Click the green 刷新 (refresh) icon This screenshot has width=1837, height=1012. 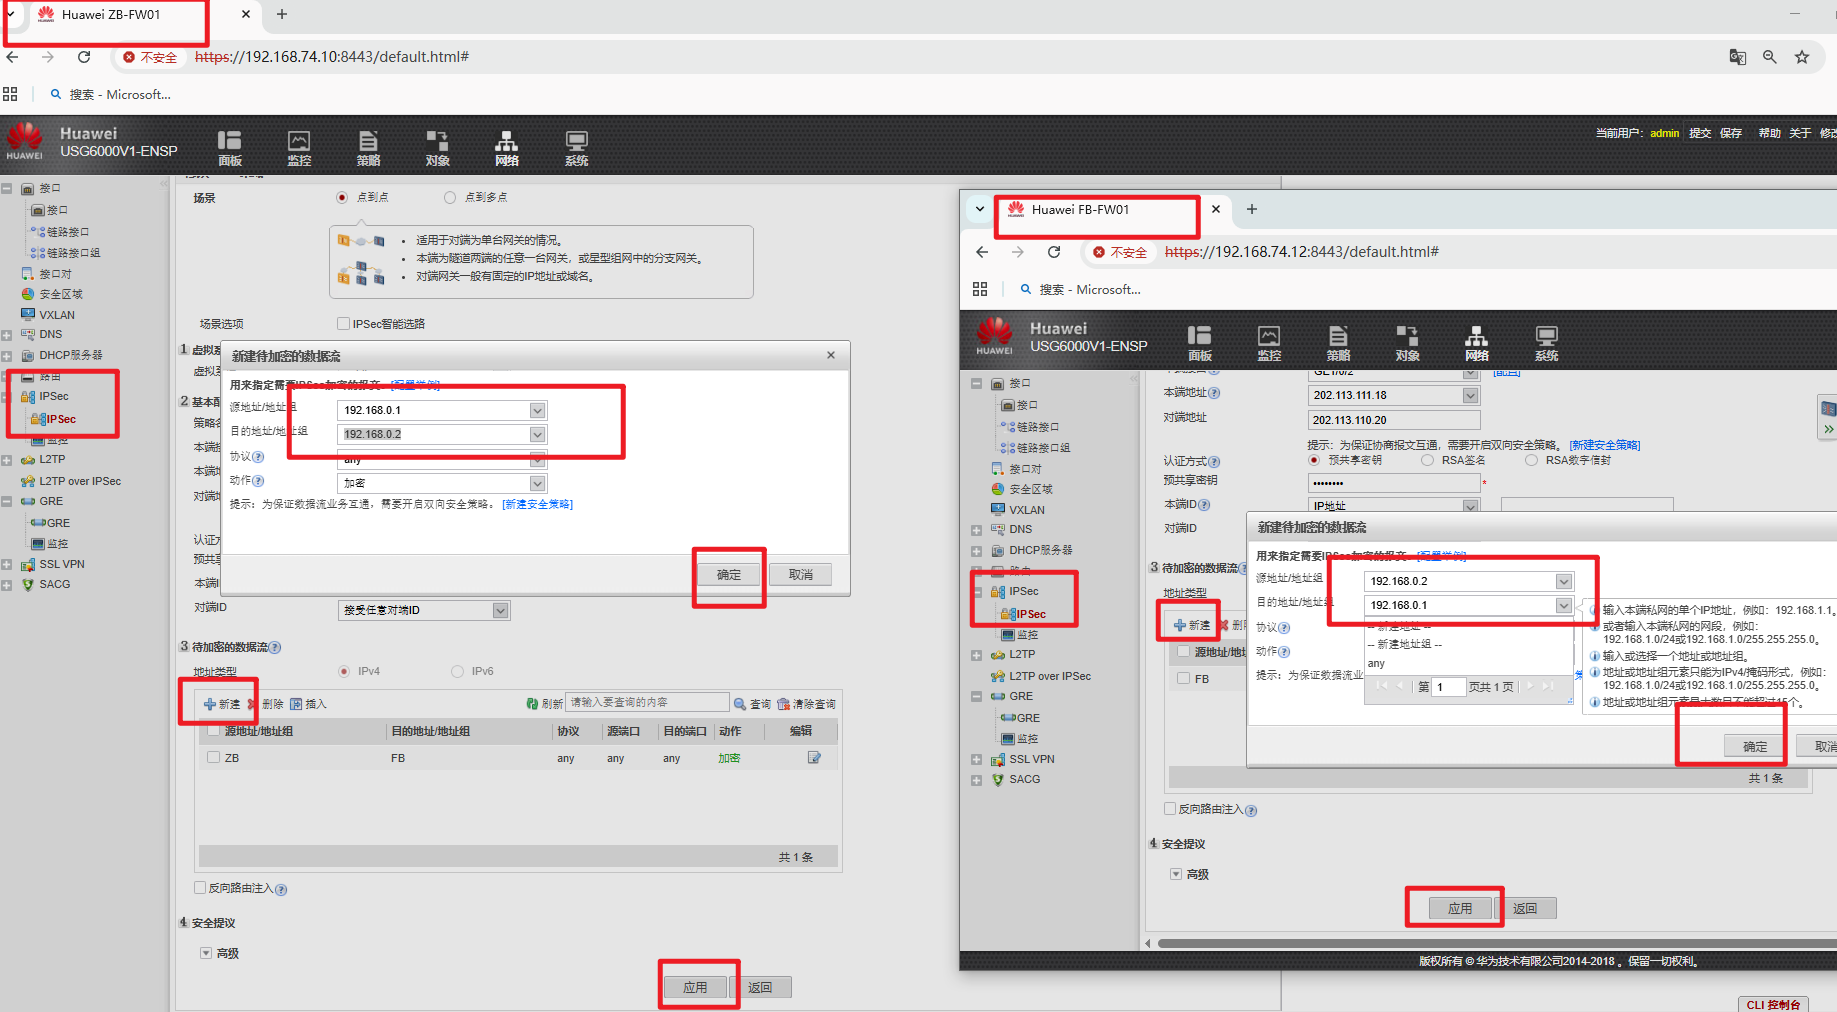pyautogui.click(x=533, y=704)
